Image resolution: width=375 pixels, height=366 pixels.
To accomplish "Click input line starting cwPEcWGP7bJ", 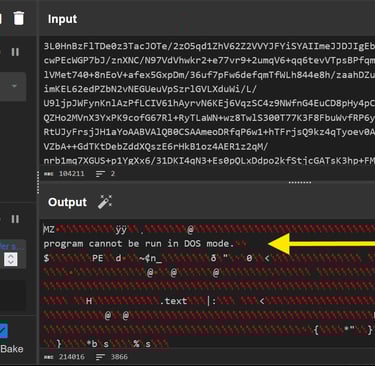I will [x=209, y=60].
